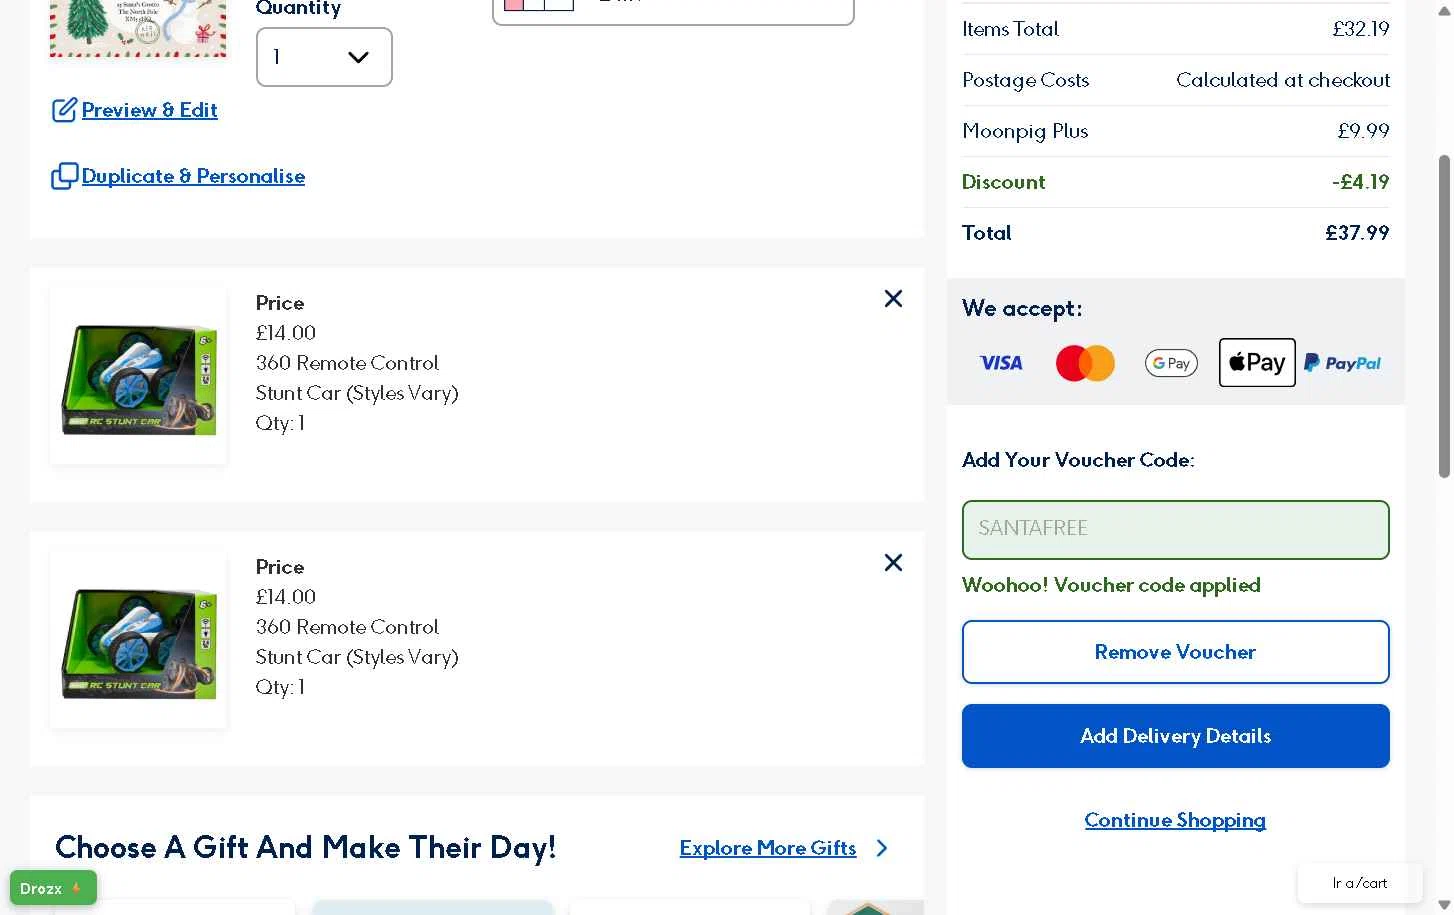Click the Explore More Gifts link
This screenshot has height=915, width=1454.
point(767,848)
